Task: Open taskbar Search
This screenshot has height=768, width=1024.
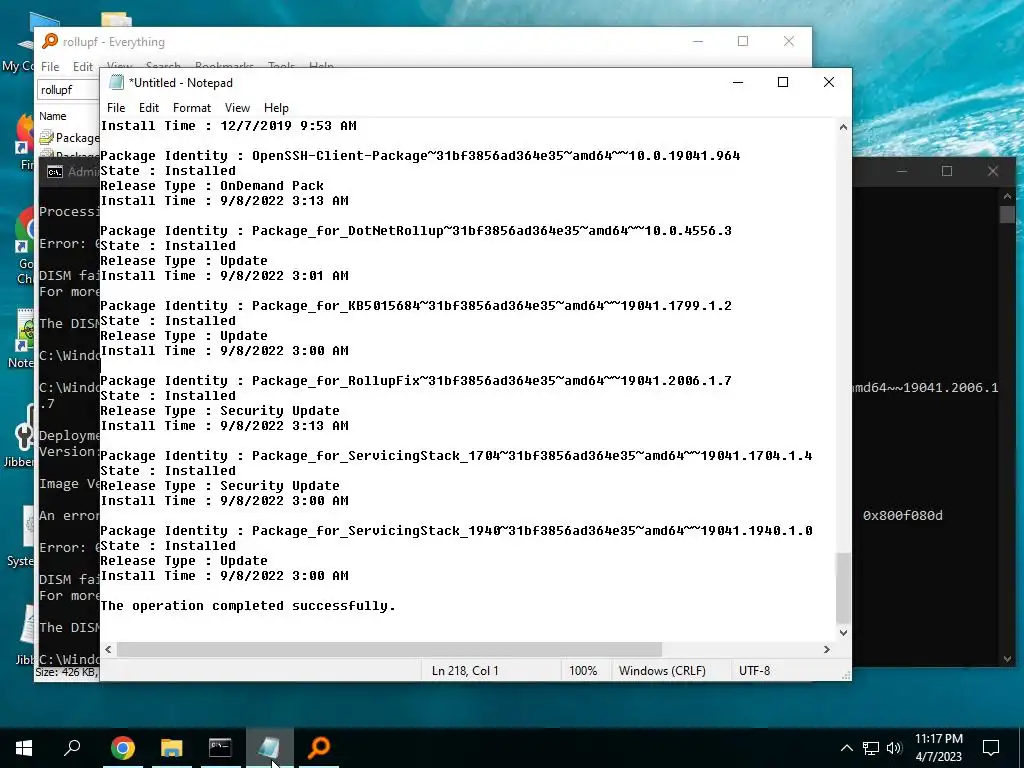Action: click(x=72, y=748)
